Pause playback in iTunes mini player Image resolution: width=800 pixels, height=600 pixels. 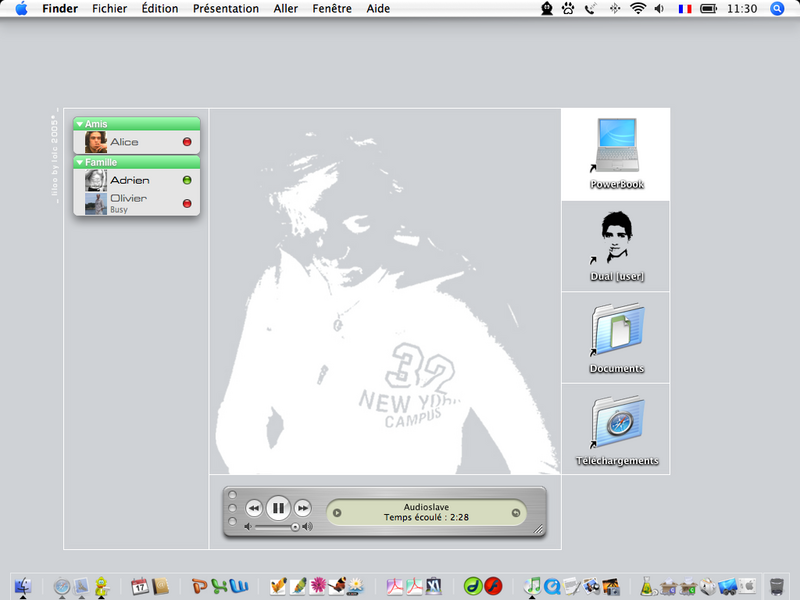[x=278, y=508]
